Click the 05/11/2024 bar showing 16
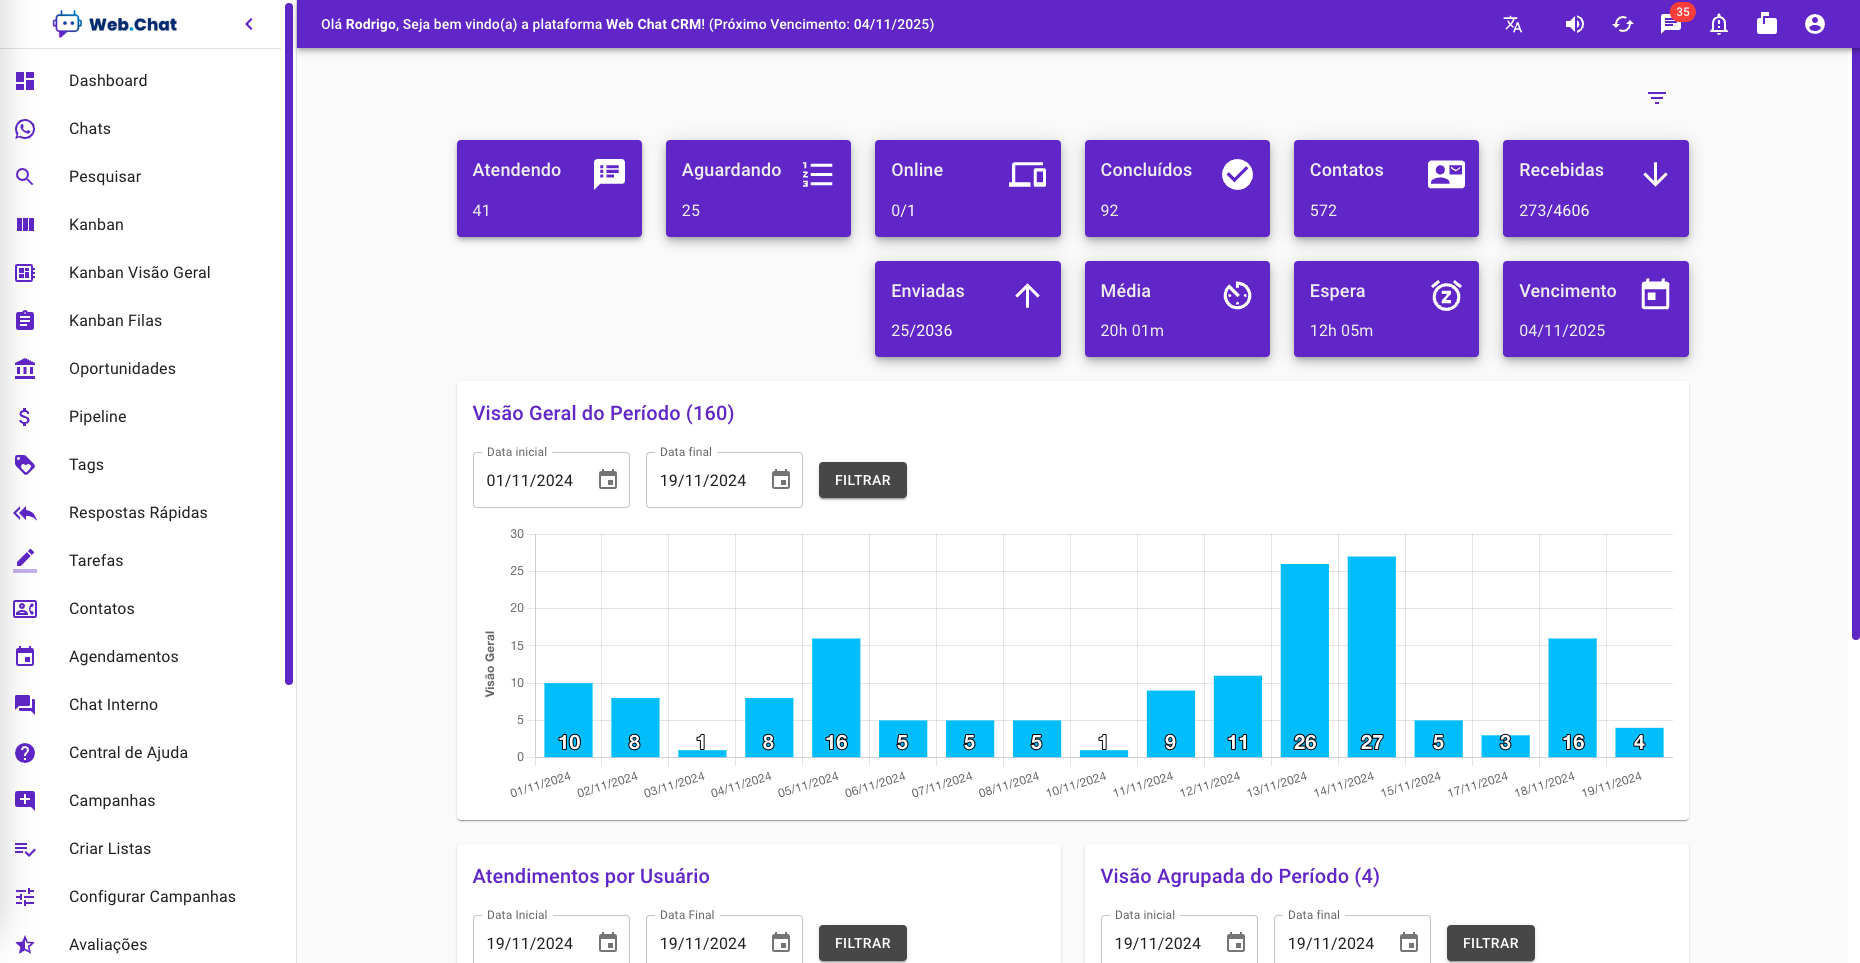 pos(836,697)
